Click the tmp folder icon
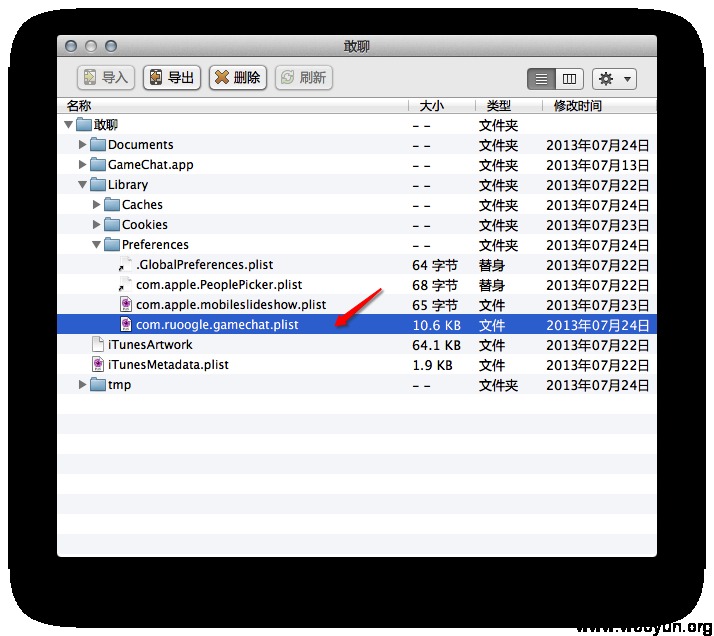 pyautogui.click(x=98, y=384)
